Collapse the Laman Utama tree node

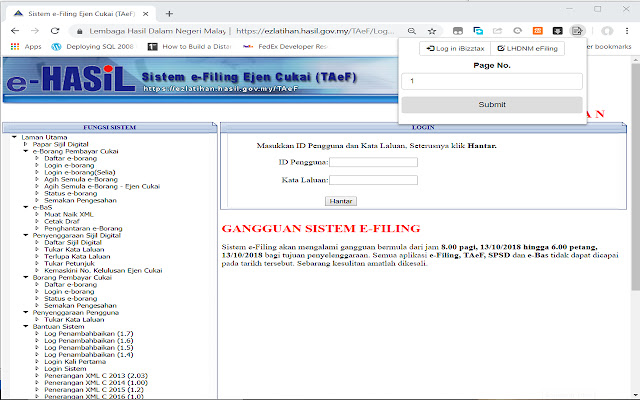pos(14,138)
